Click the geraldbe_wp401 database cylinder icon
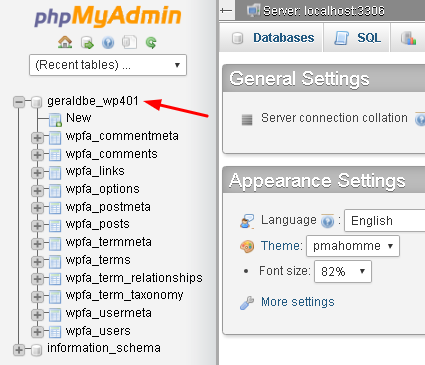The width and height of the screenshot is (425, 365). point(37,102)
